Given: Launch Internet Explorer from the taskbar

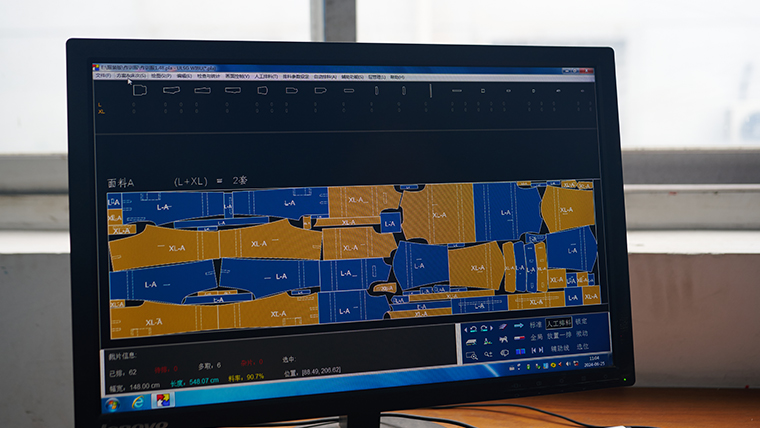Looking at the screenshot, I should pos(138,402).
